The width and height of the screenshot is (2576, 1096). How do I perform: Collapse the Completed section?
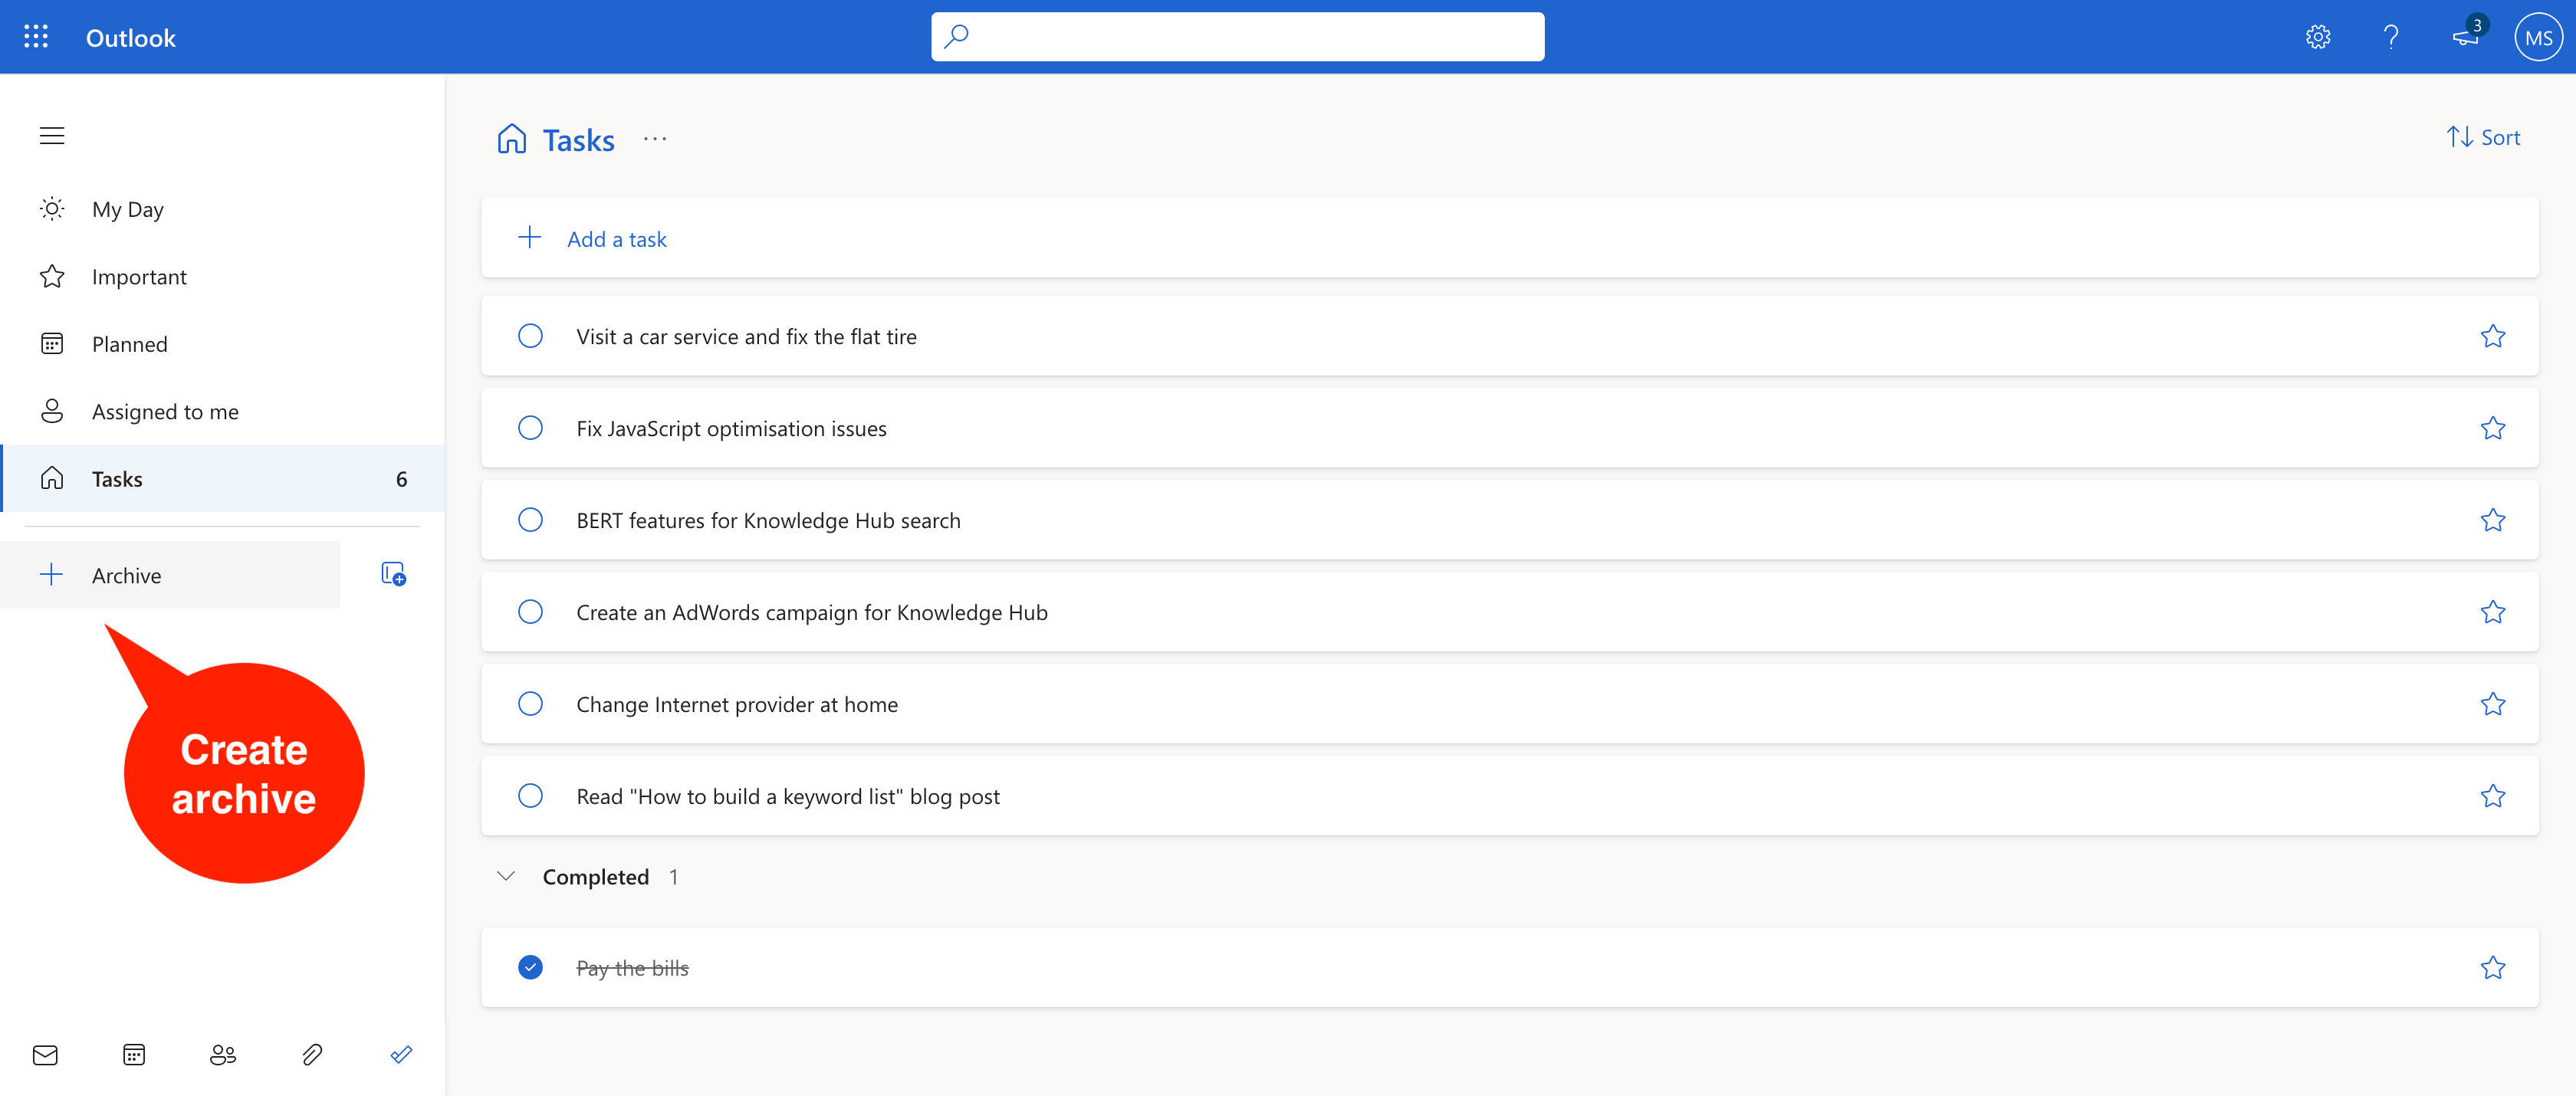(505, 876)
